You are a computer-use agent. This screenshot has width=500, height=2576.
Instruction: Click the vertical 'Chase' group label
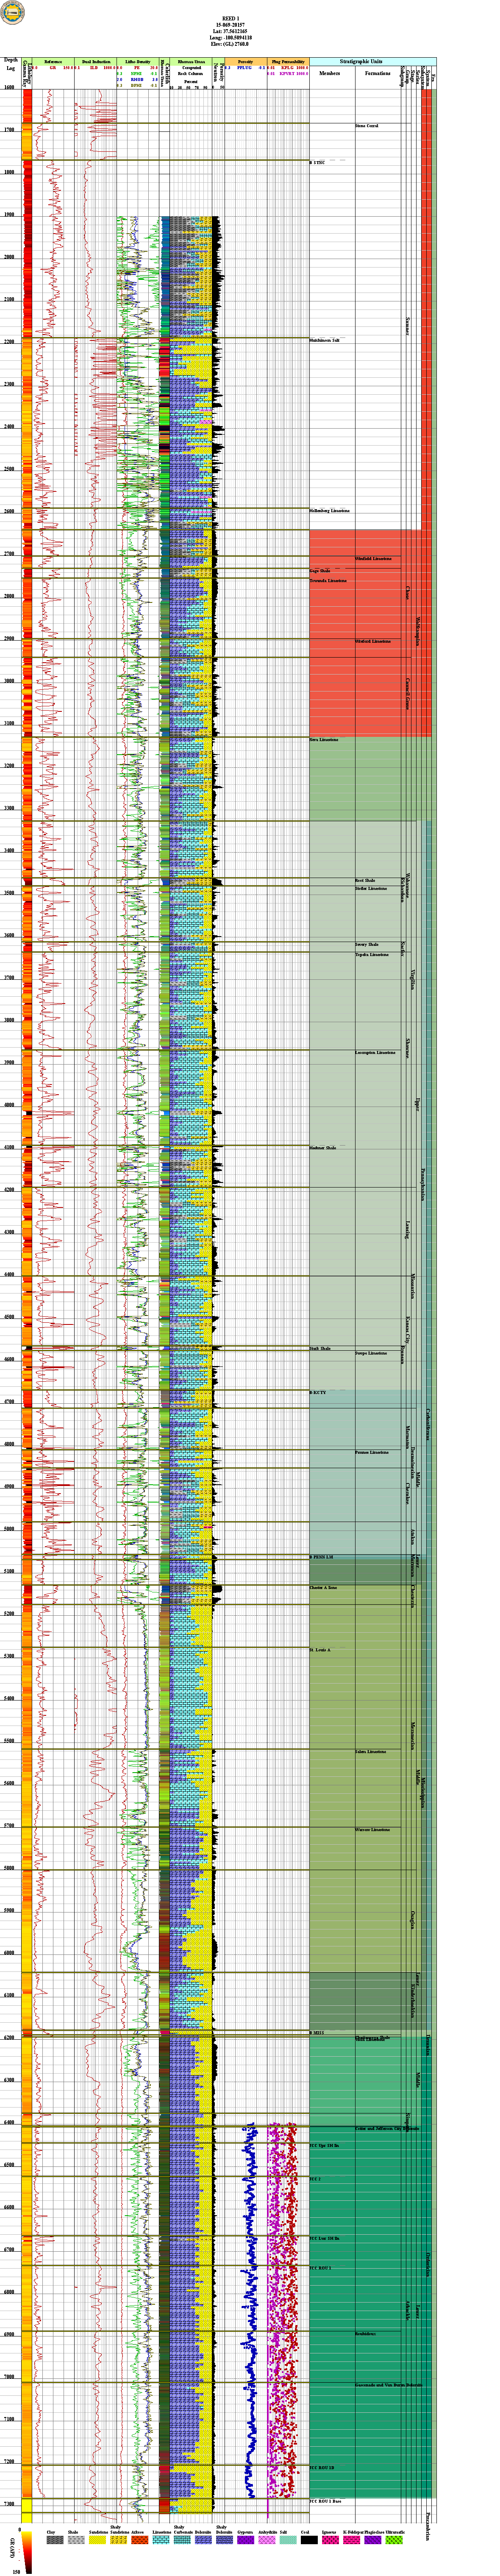click(x=408, y=594)
